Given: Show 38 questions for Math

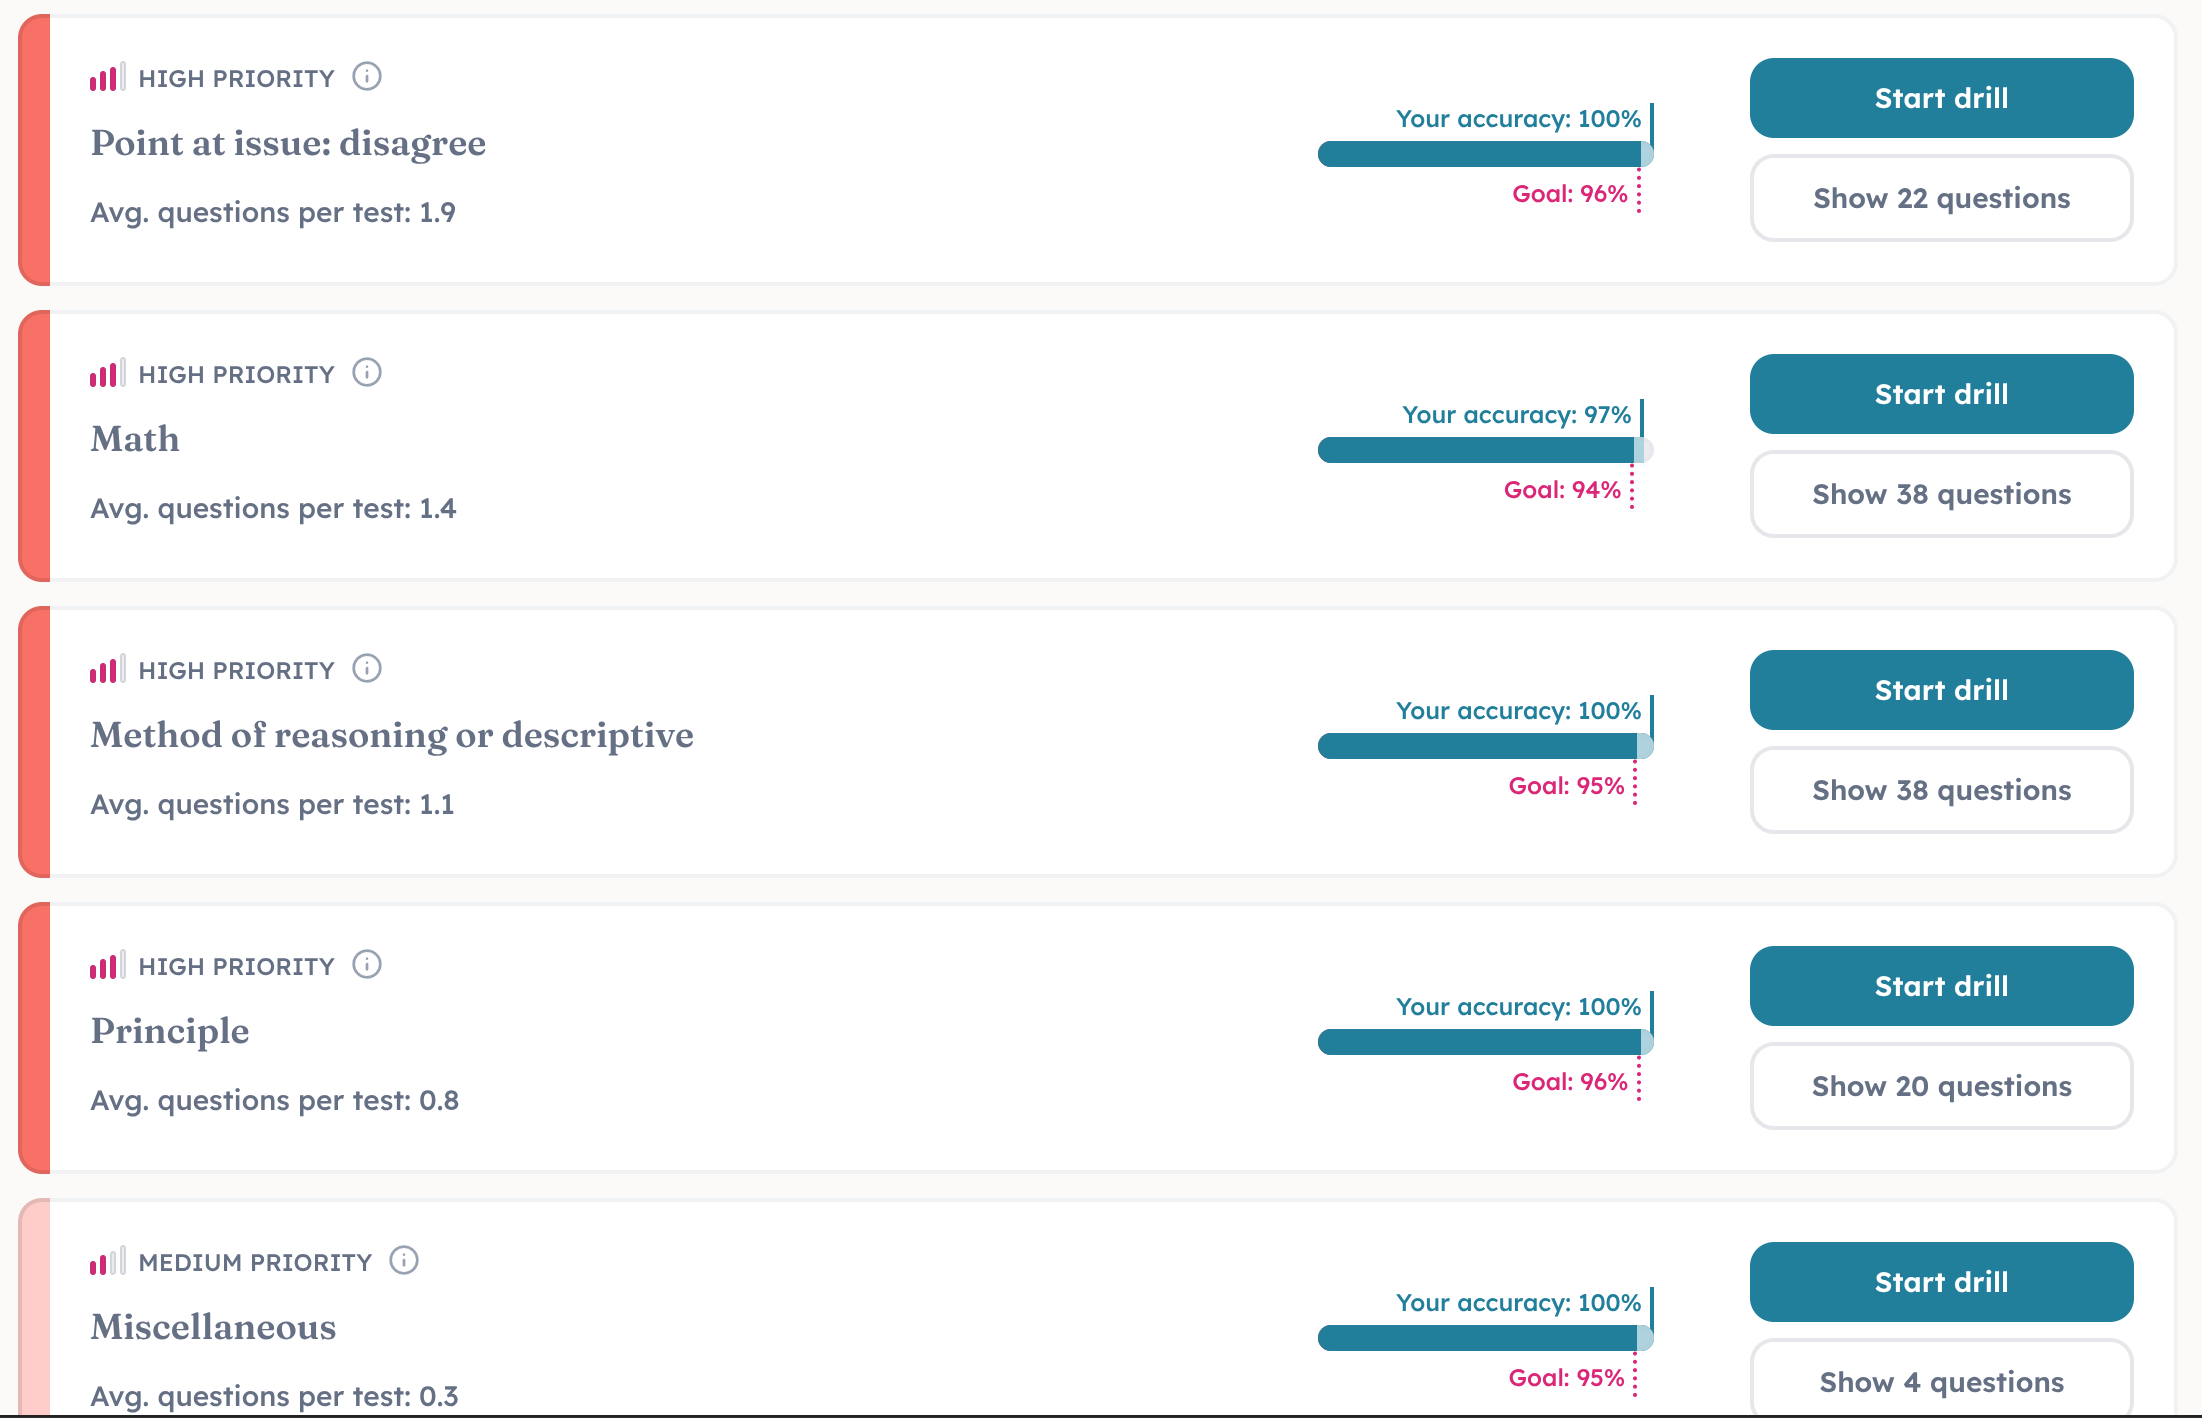Looking at the screenshot, I should (1941, 494).
